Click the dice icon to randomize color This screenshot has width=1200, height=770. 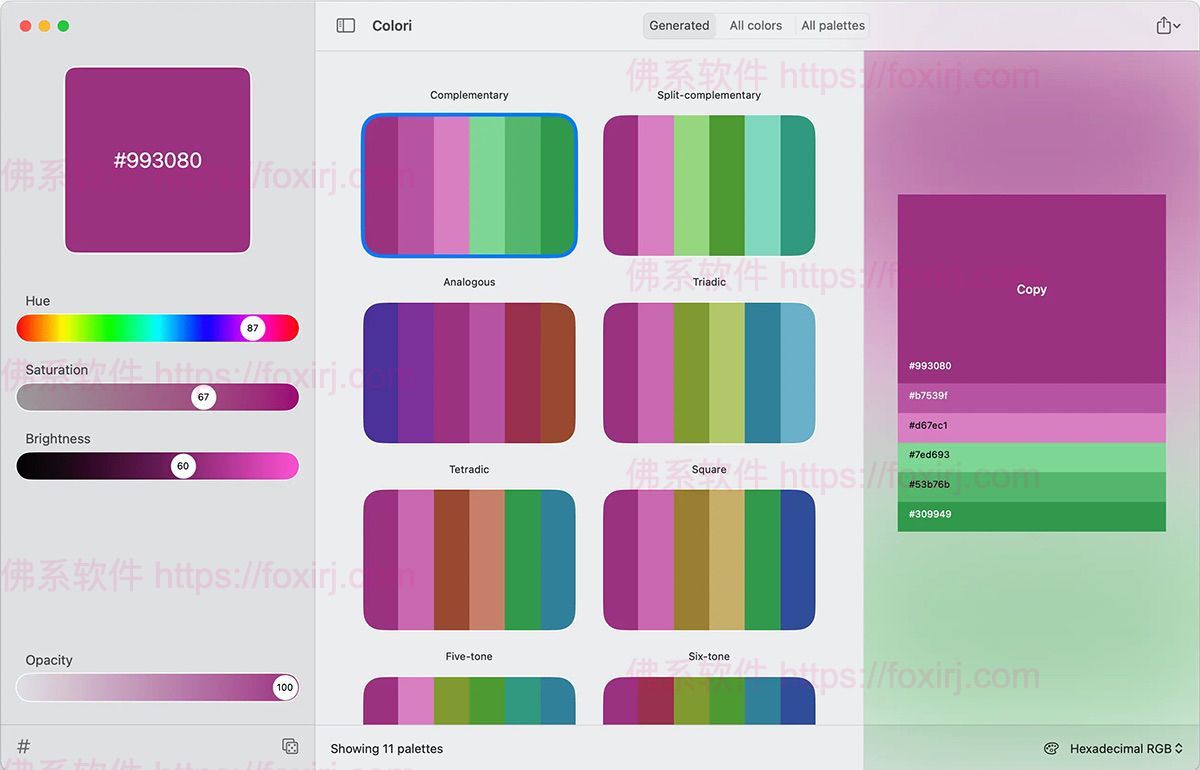click(290, 745)
